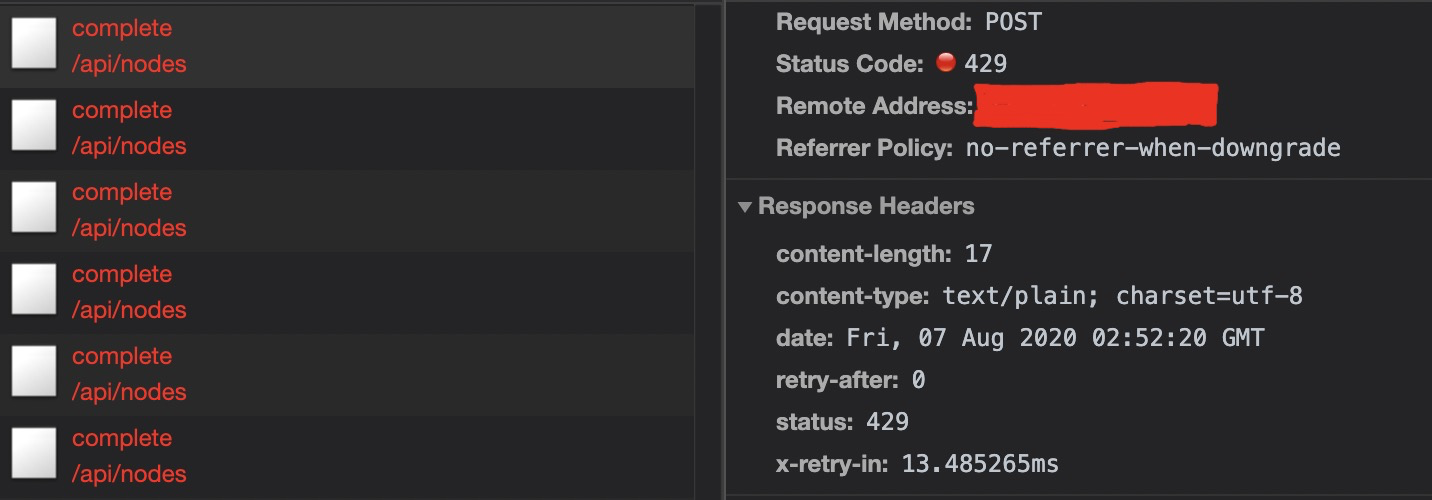Click the x-retry-in value 13.485265ms
The width and height of the screenshot is (1432, 500).
[979, 464]
